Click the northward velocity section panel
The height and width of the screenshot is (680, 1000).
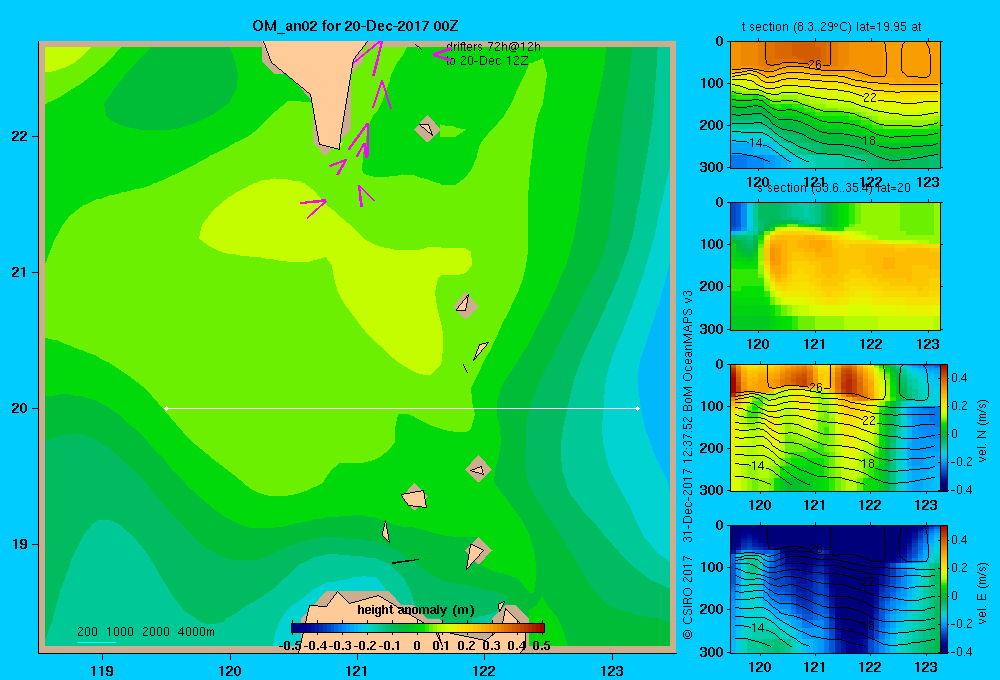pos(835,427)
